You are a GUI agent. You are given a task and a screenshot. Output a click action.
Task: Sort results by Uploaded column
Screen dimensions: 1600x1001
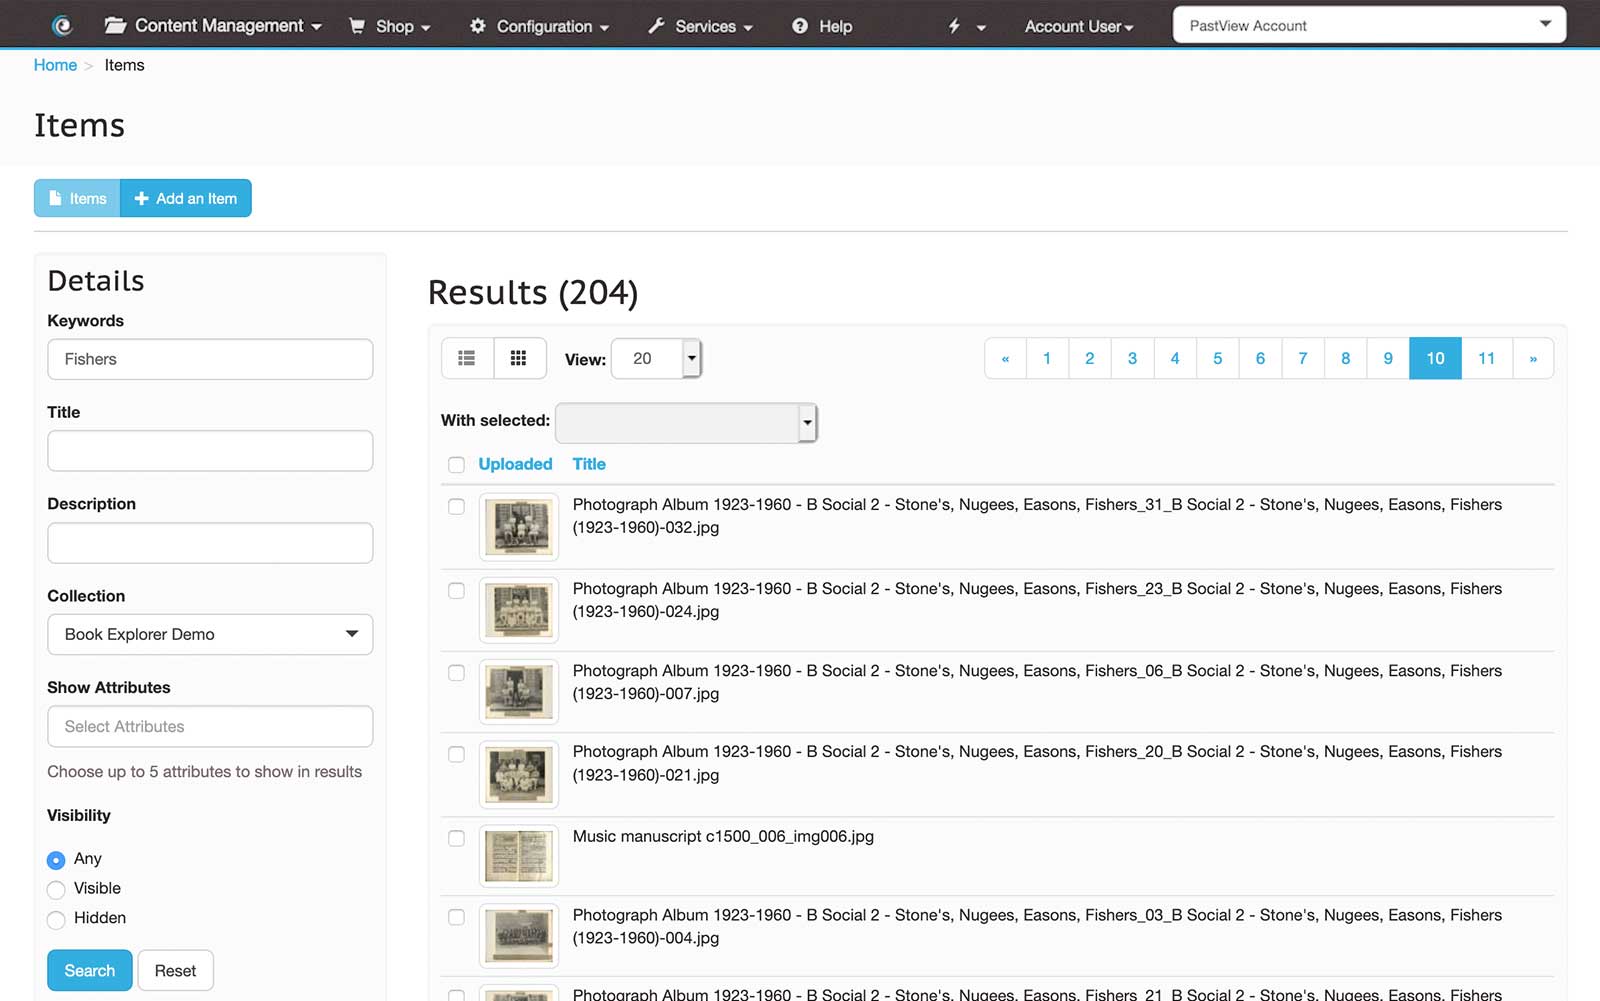tap(515, 464)
